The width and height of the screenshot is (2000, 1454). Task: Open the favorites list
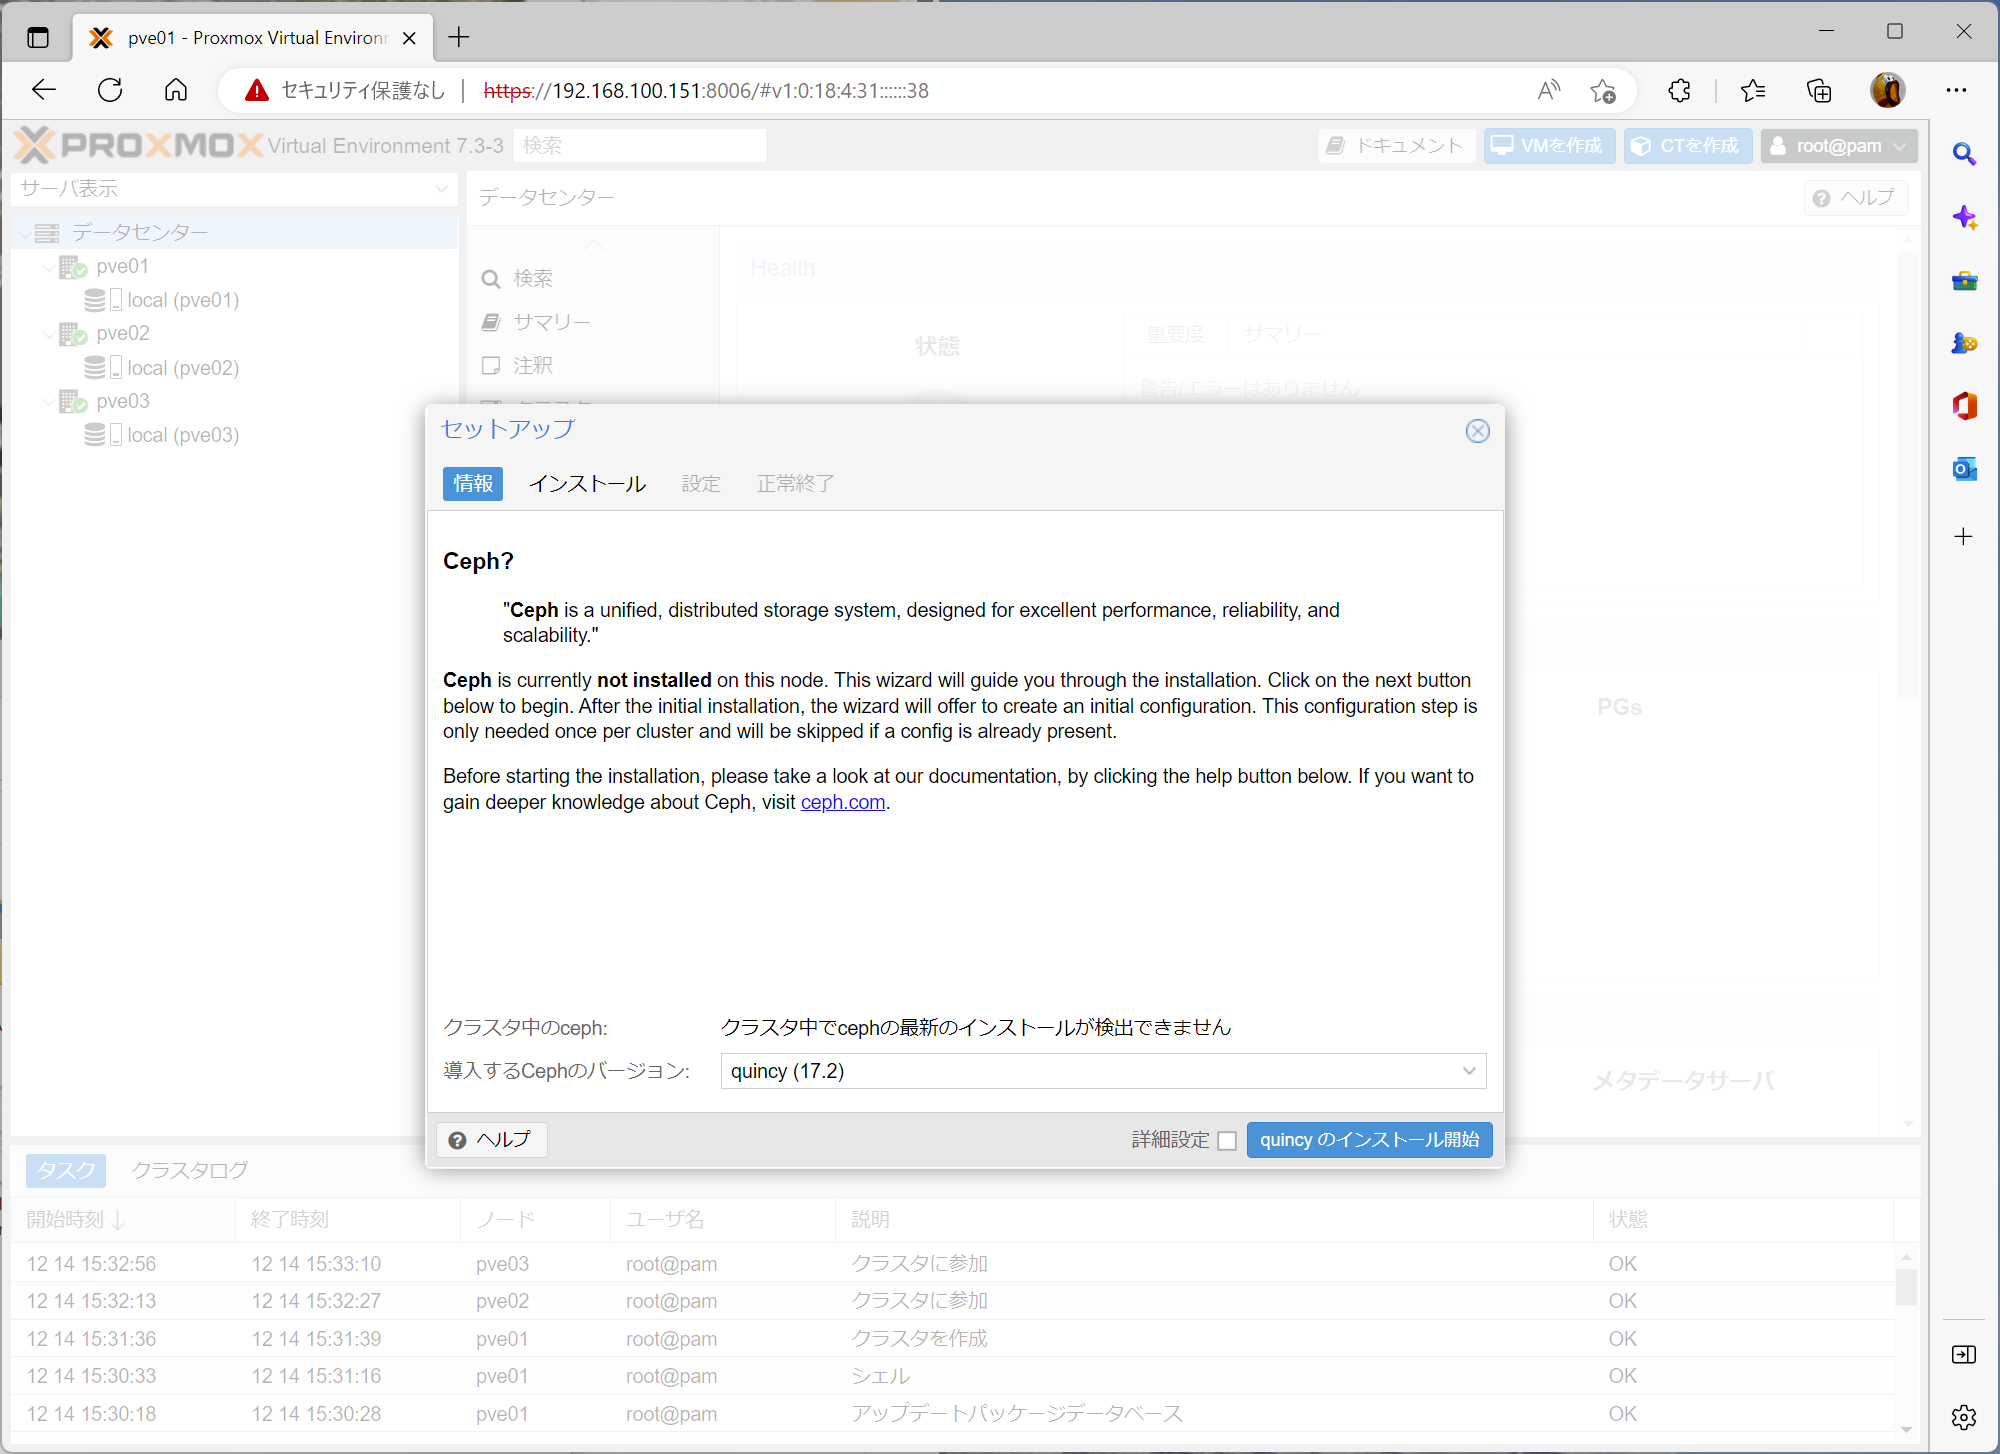coord(1753,91)
